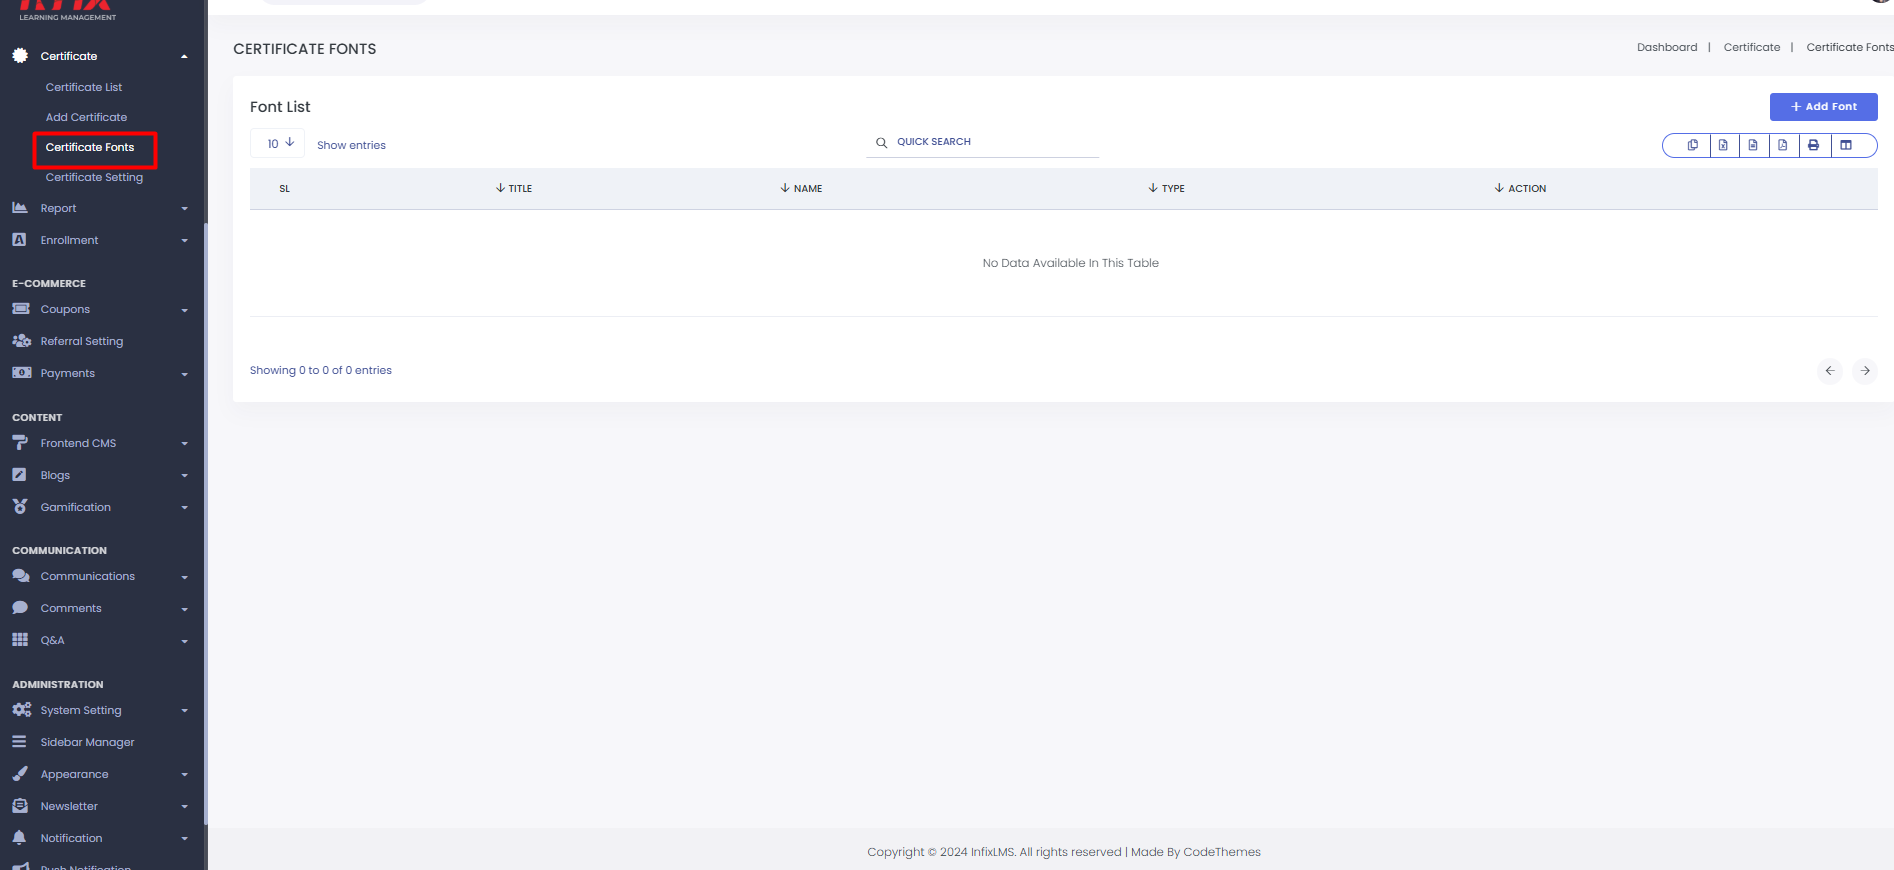This screenshot has width=1894, height=870.
Task: Export font list as CSV file
Action: click(x=1753, y=145)
